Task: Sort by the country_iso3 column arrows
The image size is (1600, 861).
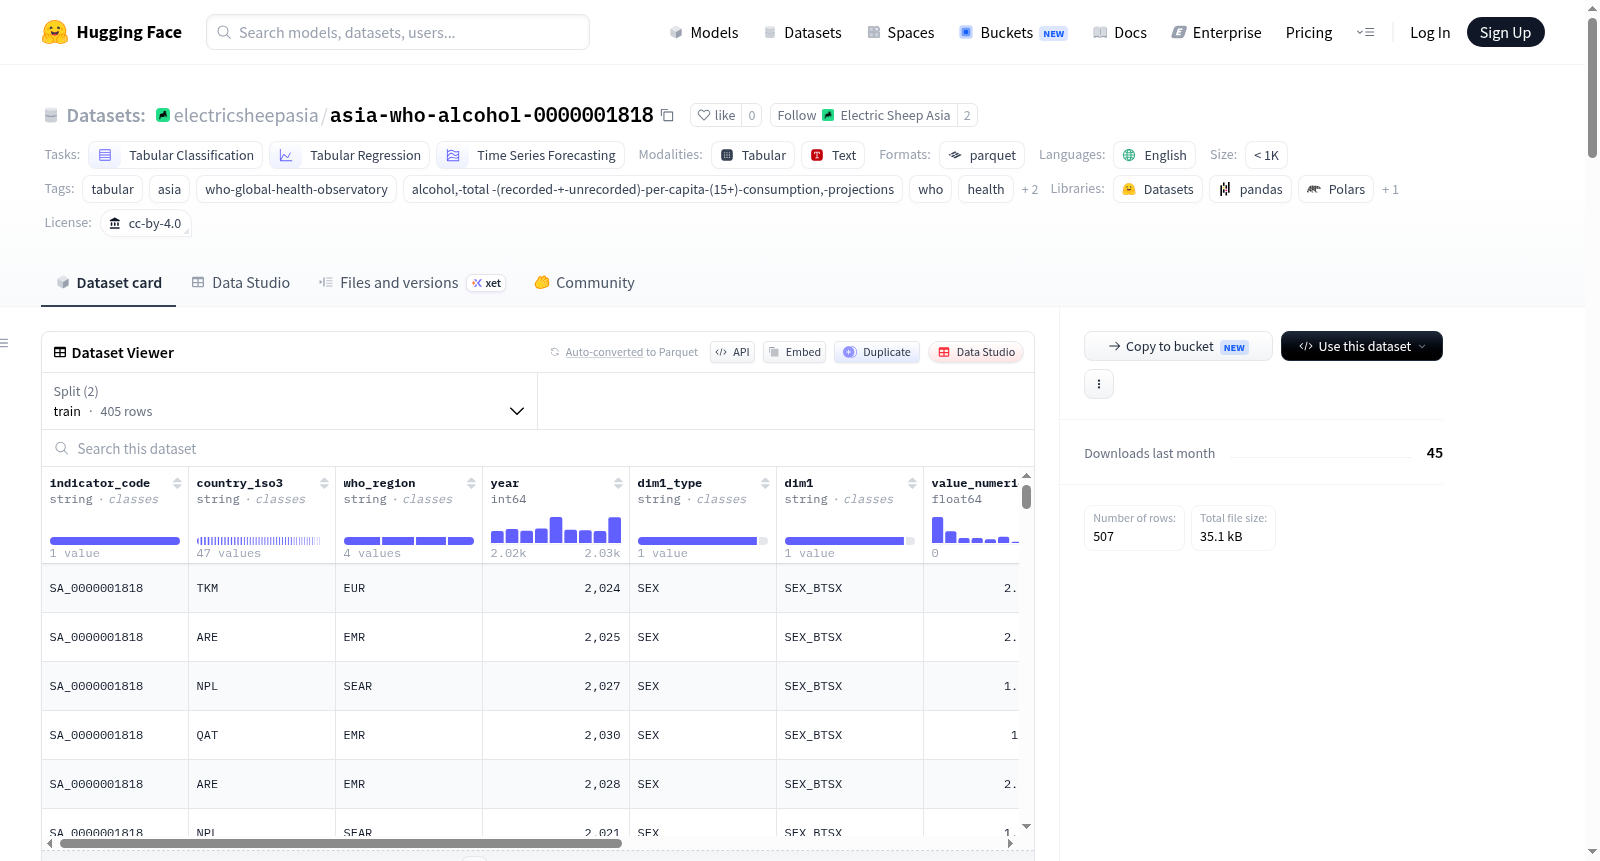Action: pos(324,483)
